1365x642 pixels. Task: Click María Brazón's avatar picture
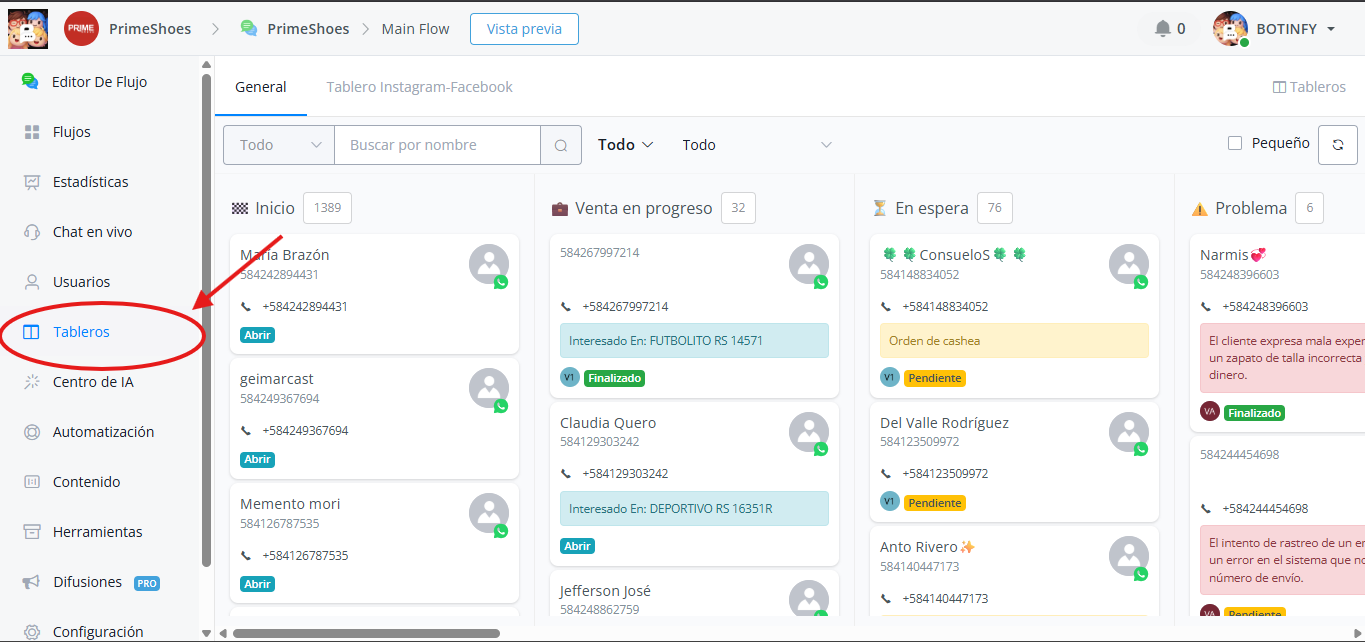(x=488, y=264)
